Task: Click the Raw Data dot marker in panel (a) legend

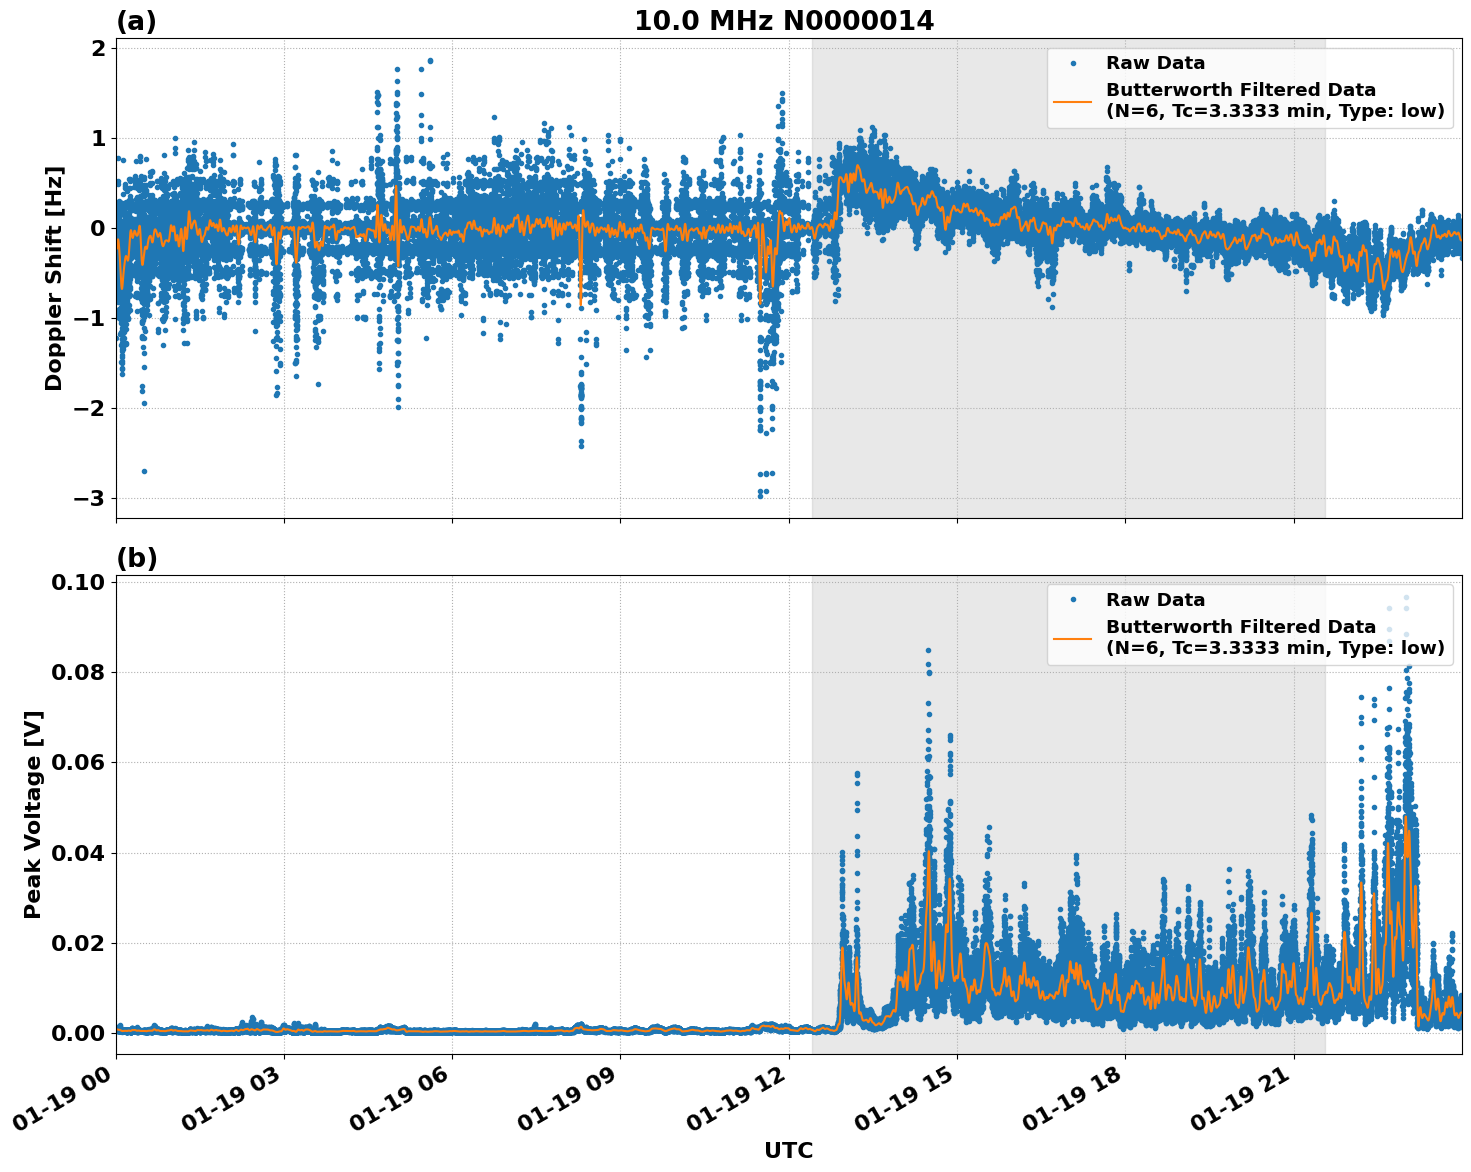Action: pyautogui.click(x=1074, y=63)
